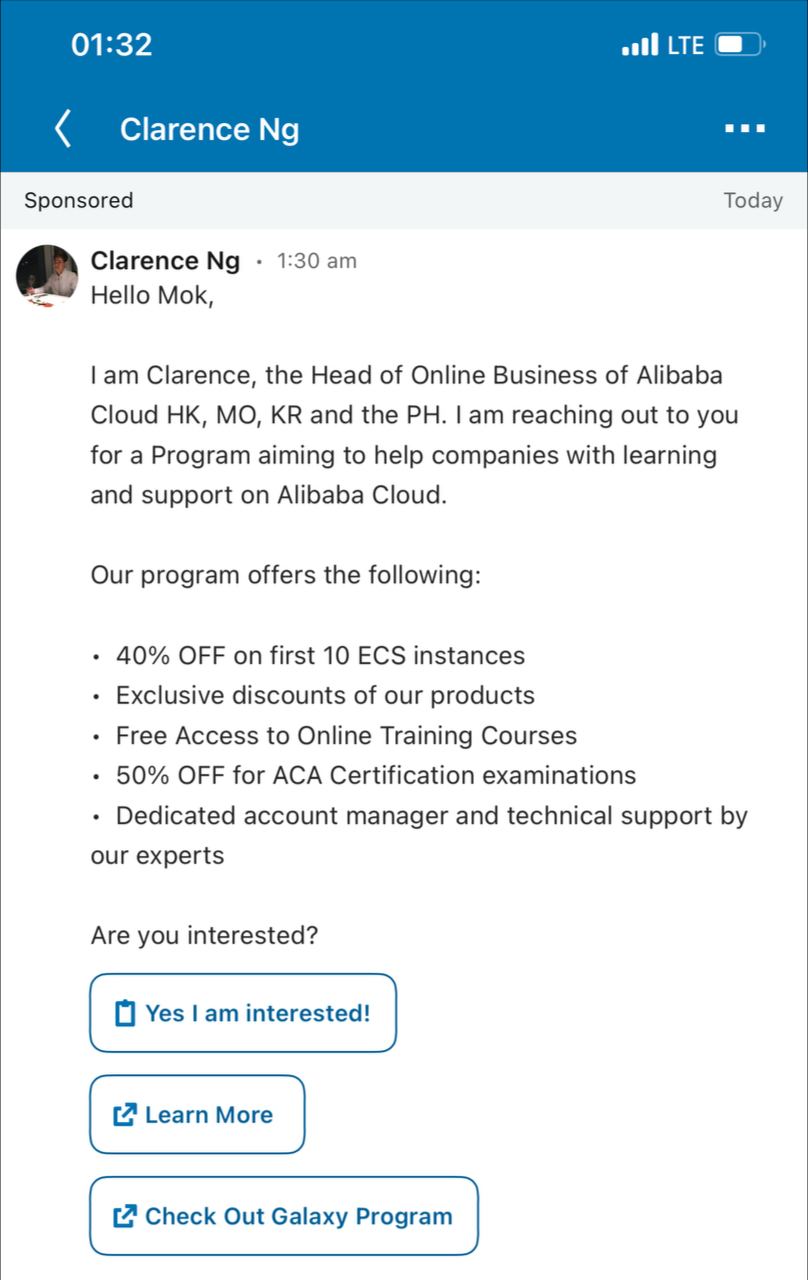Tap the battery indicator in status bar

pos(741,45)
